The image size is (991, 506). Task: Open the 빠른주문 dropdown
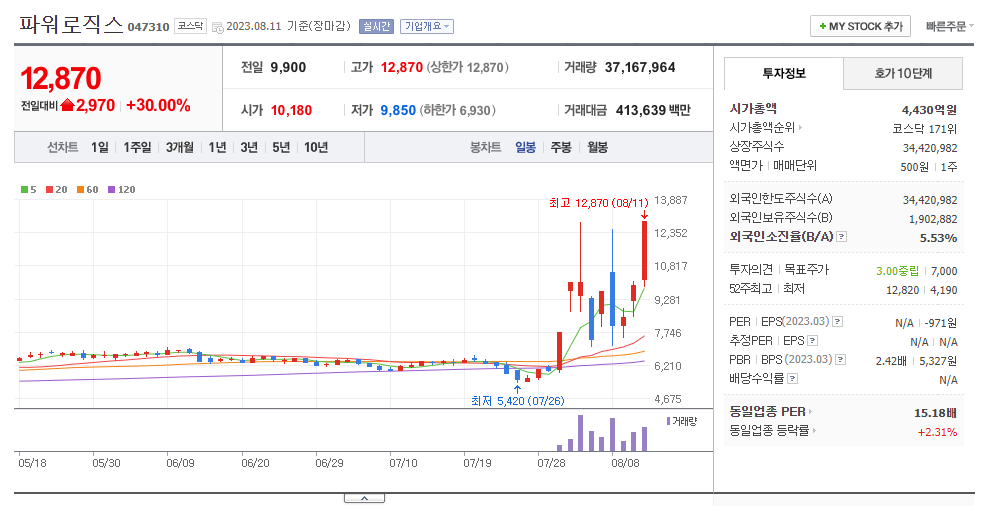click(x=949, y=26)
